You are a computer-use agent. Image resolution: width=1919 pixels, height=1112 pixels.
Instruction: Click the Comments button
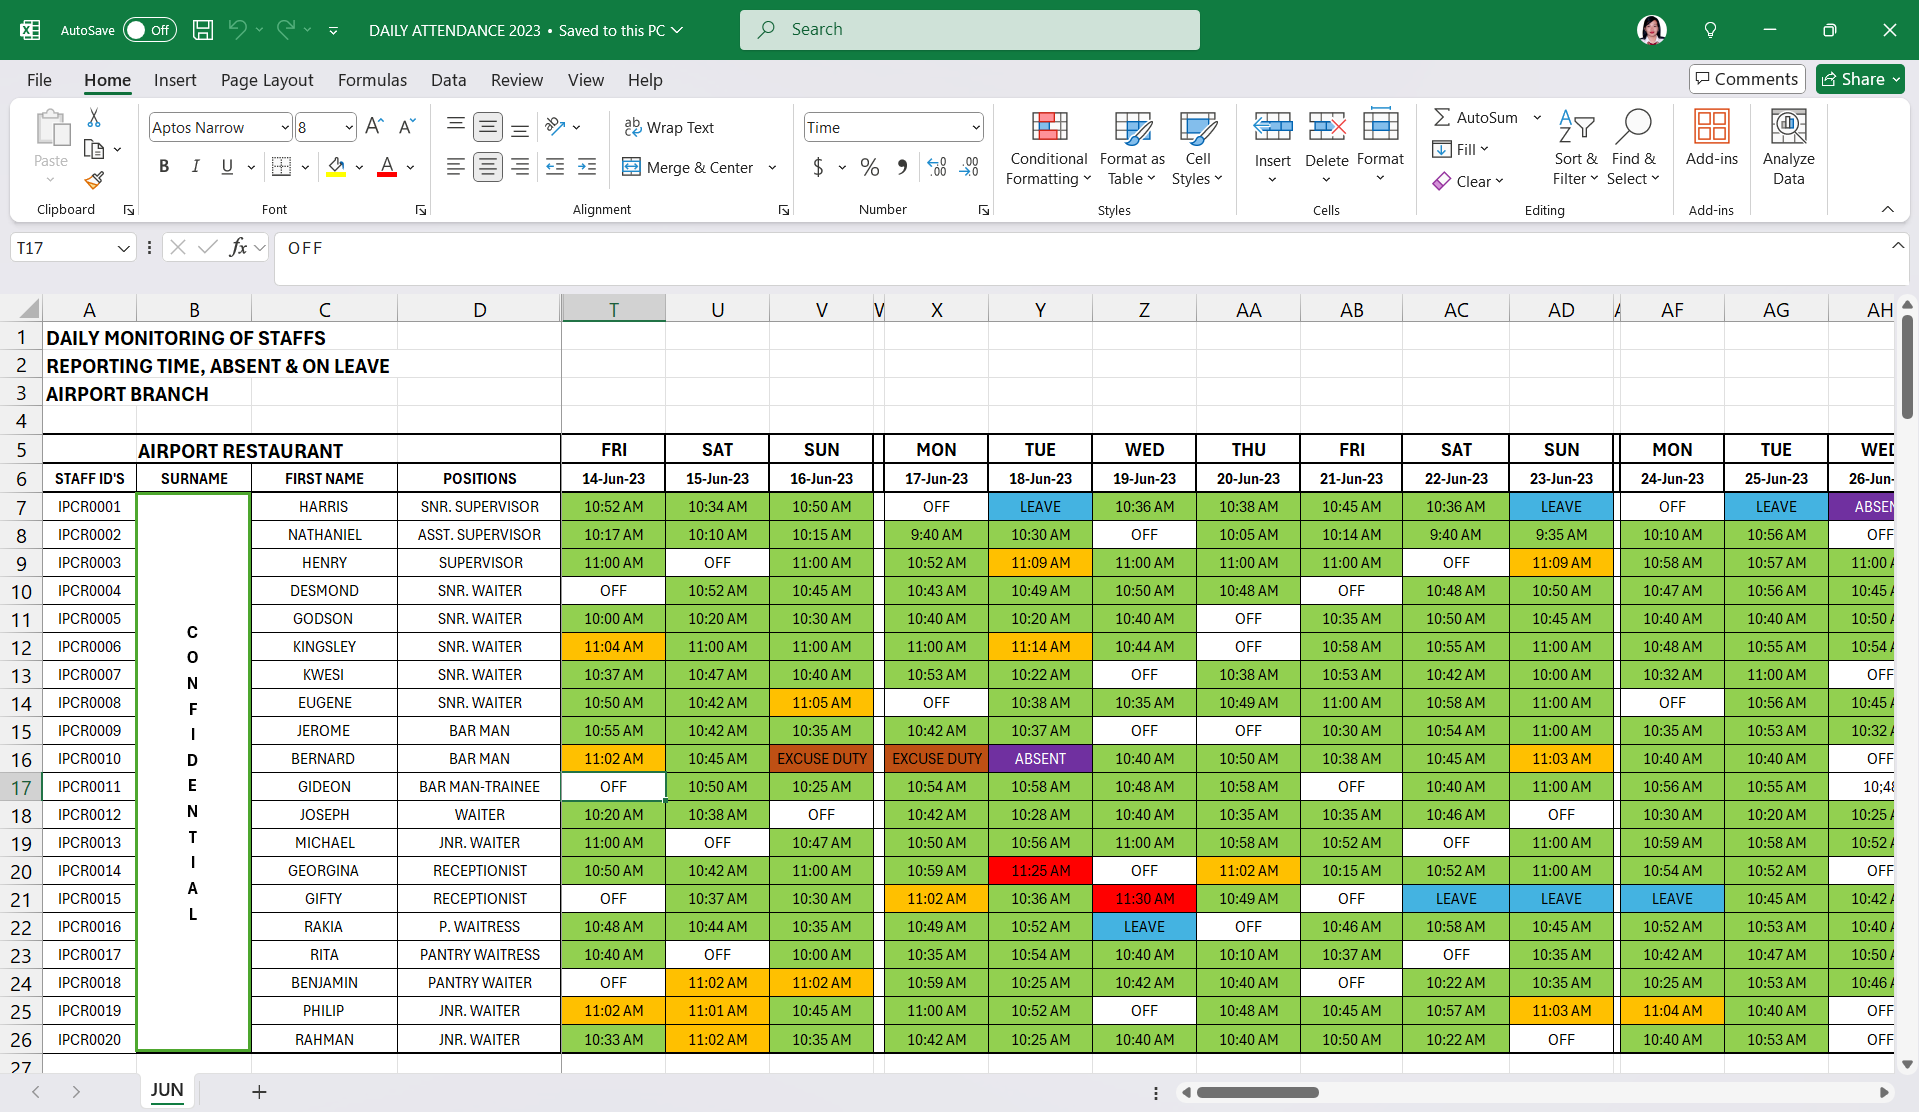click(x=1746, y=79)
